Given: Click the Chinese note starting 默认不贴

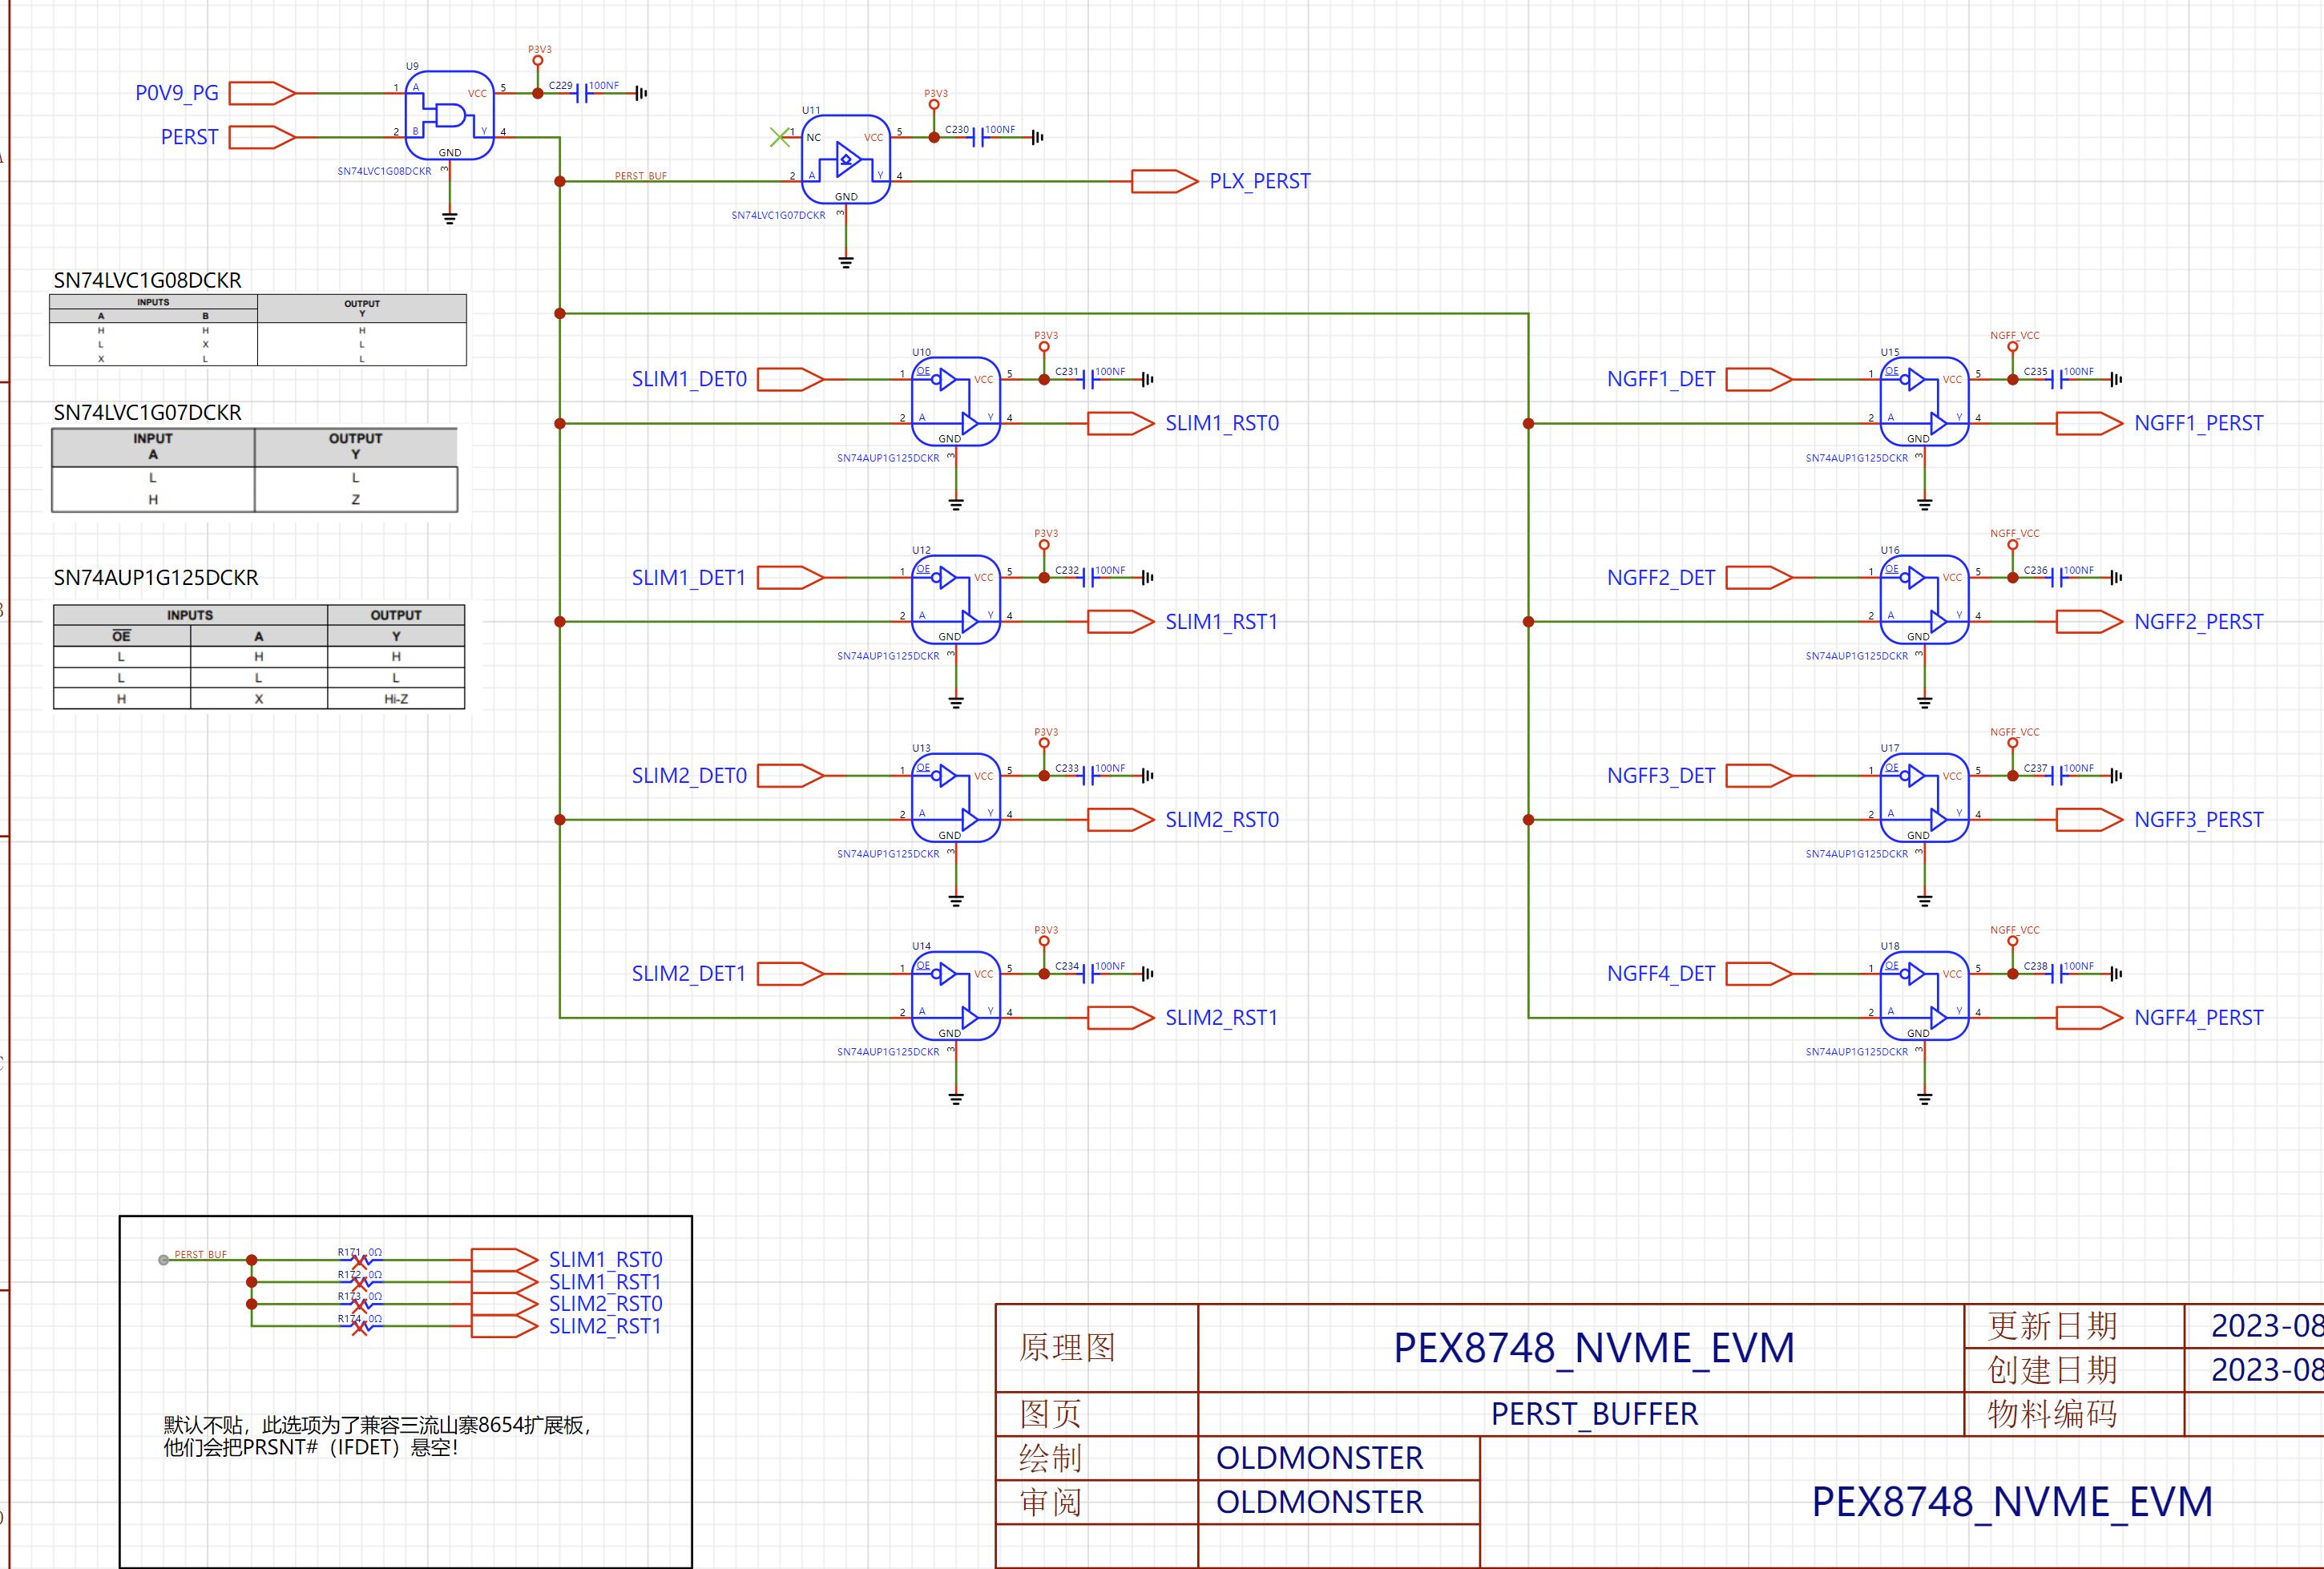Looking at the screenshot, I should point(377,1436).
